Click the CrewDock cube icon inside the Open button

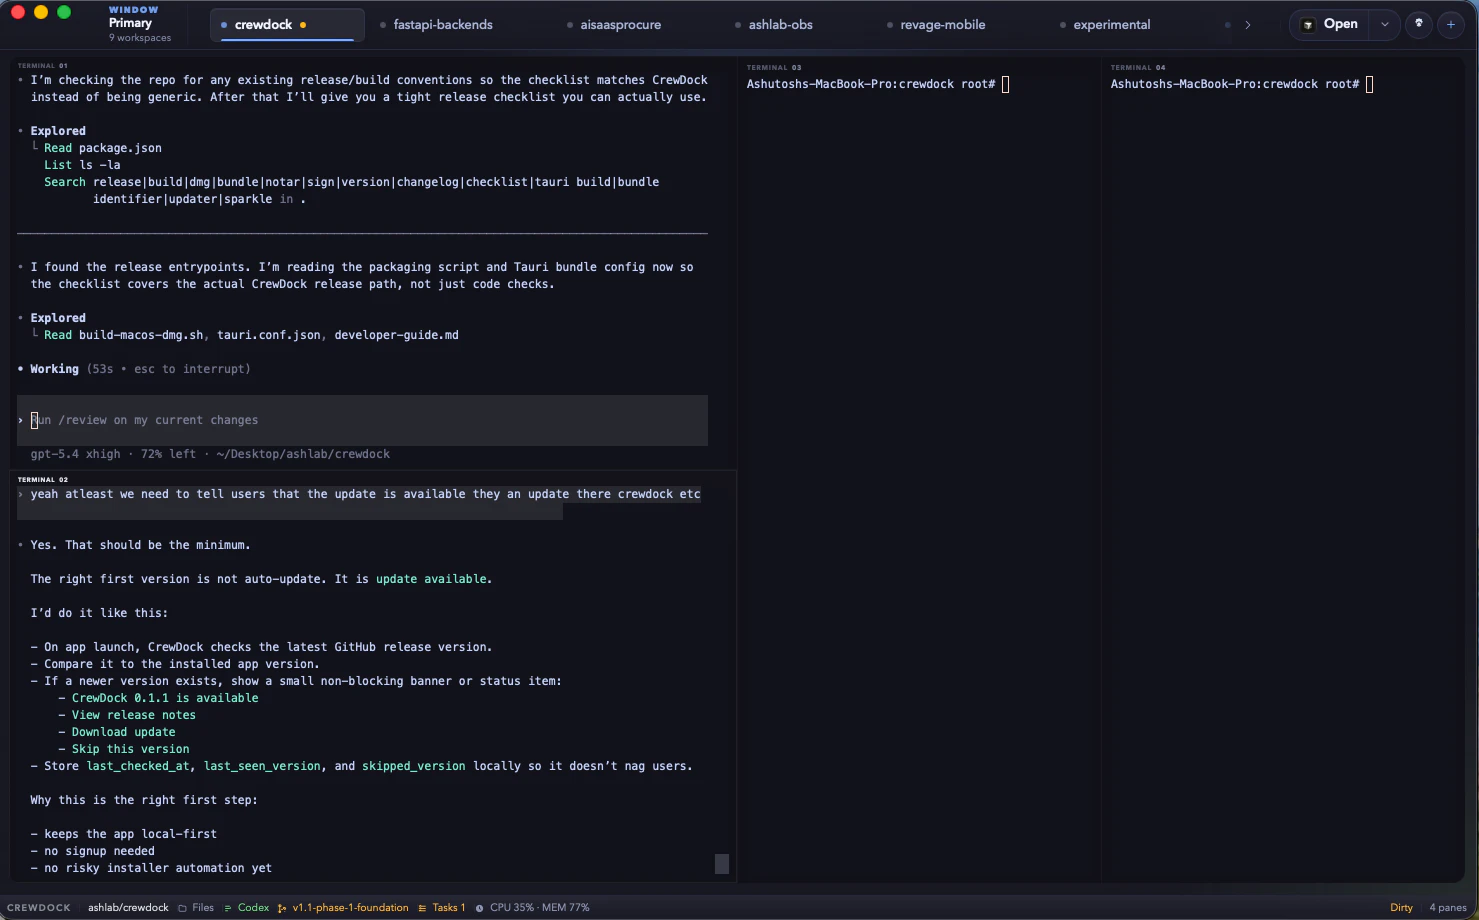[x=1308, y=24]
